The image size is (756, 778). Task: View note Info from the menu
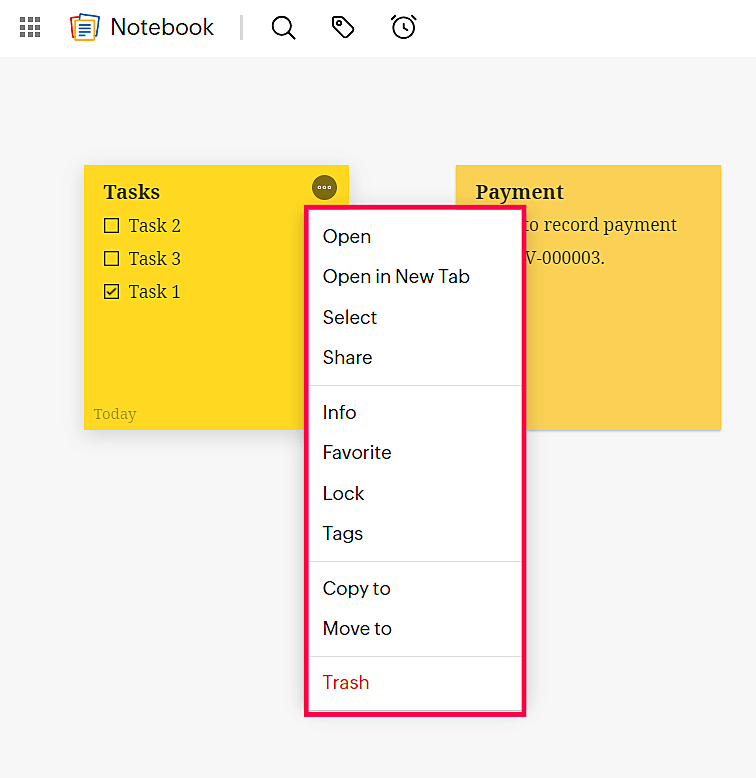(339, 412)
